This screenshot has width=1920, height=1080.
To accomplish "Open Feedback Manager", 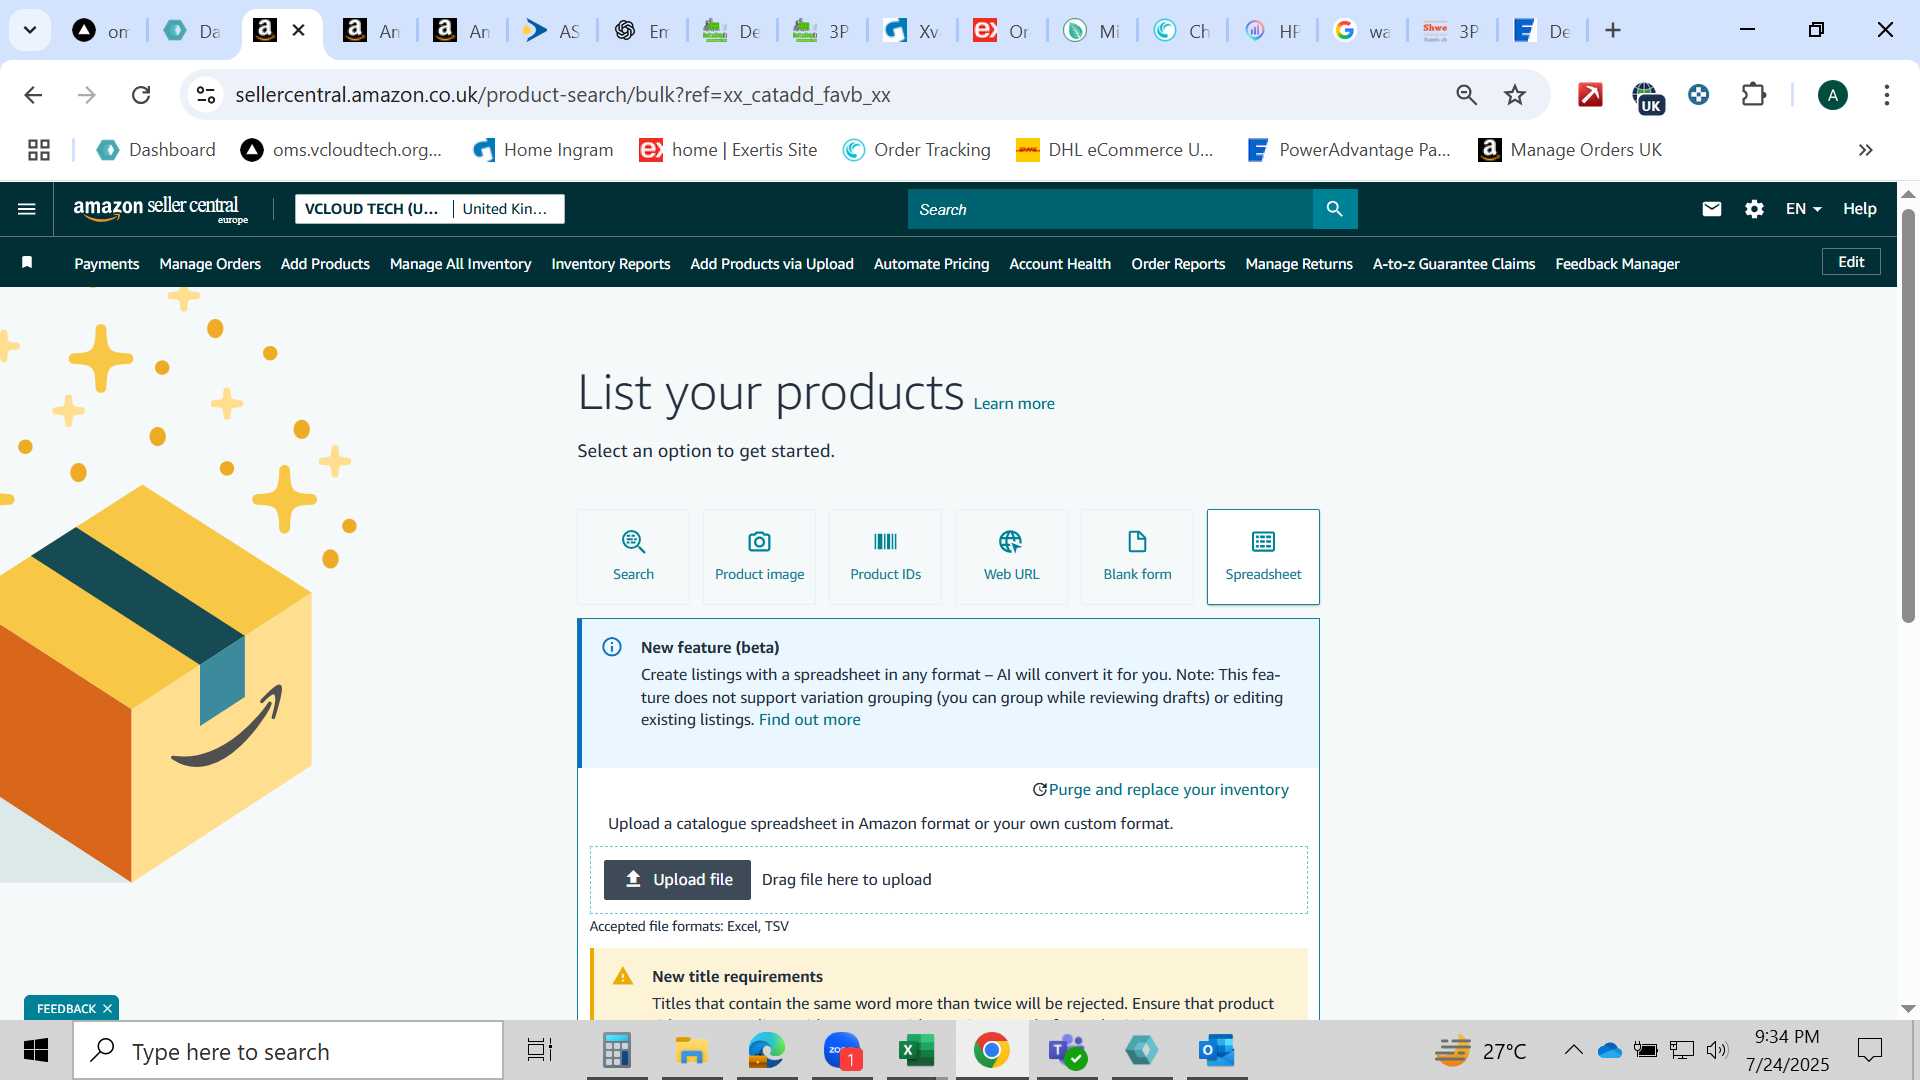I will (x=1617, y=264).
